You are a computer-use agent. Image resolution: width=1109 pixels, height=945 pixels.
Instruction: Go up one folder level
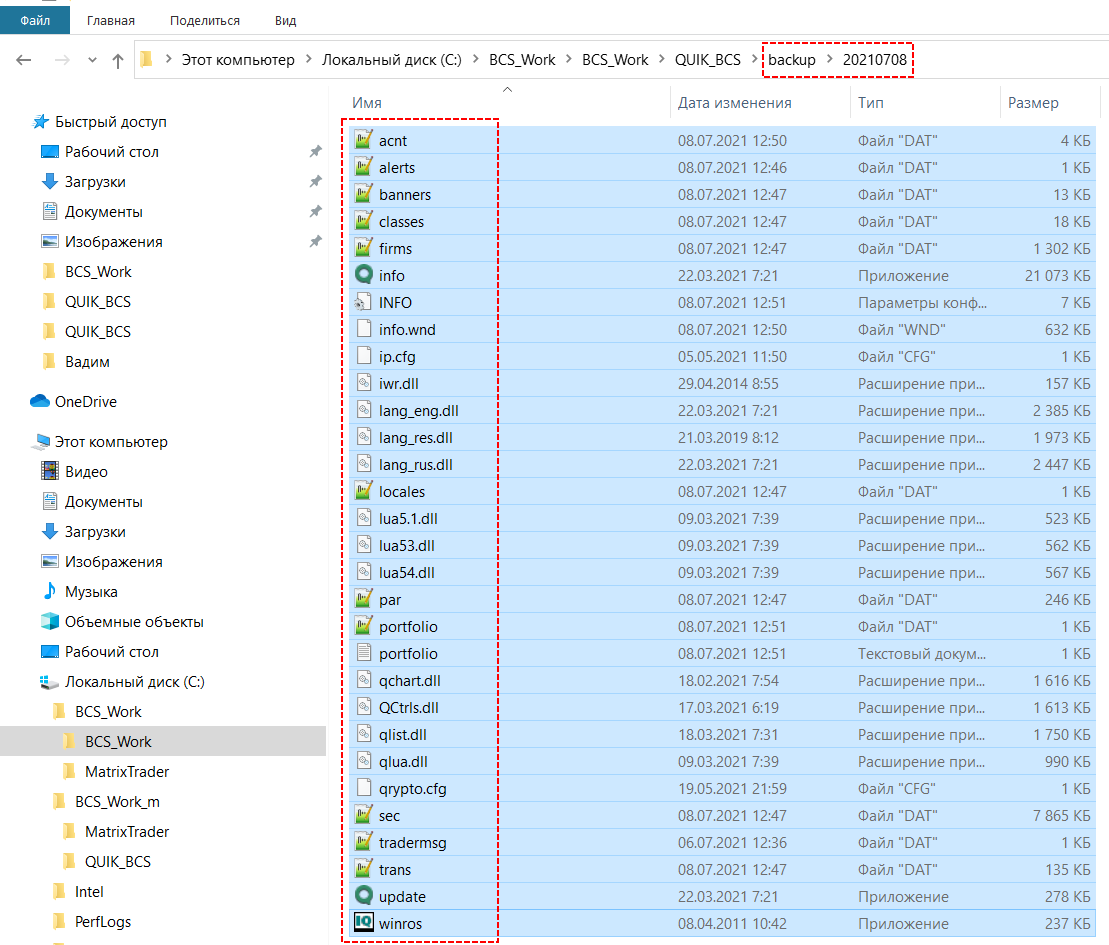[118, 61]
